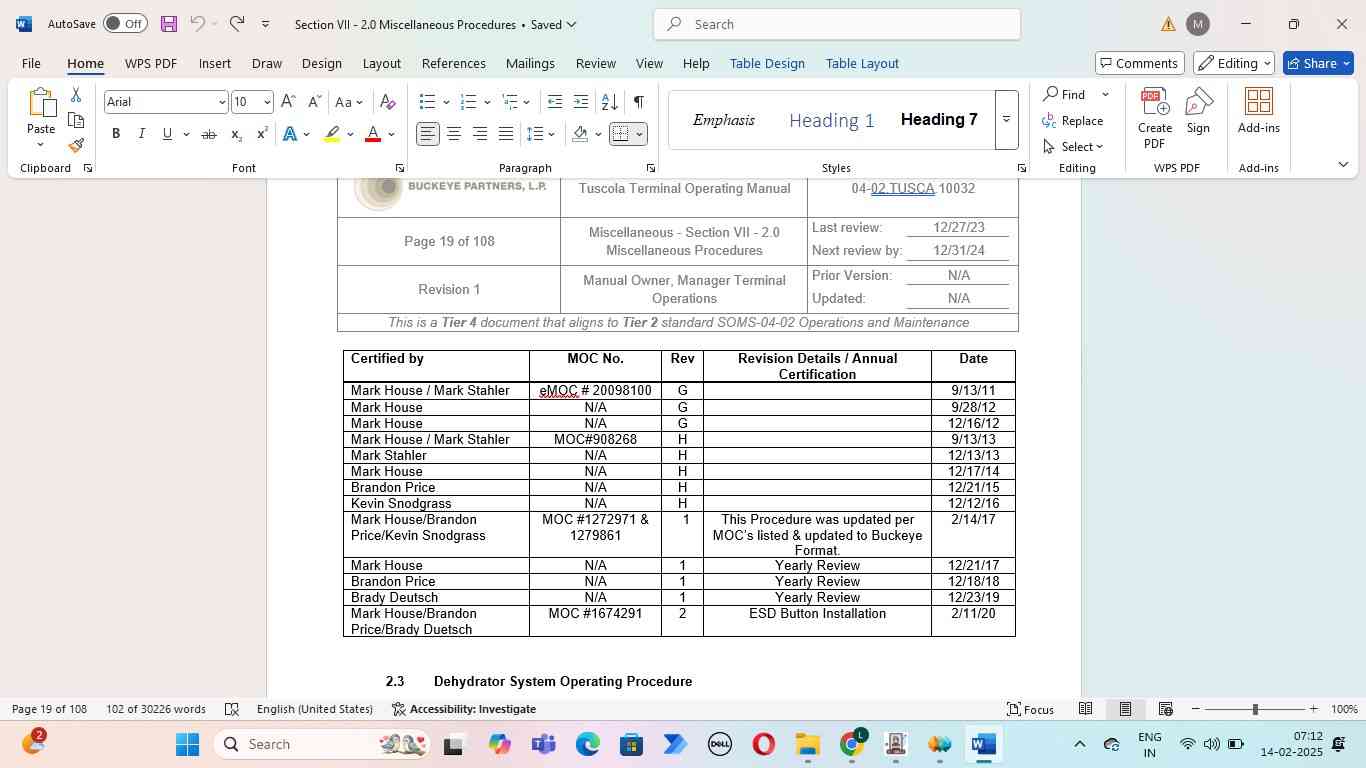Click the Sign icon in WPS PDF
The image size is (1366, 768).
pos(1198,111)
